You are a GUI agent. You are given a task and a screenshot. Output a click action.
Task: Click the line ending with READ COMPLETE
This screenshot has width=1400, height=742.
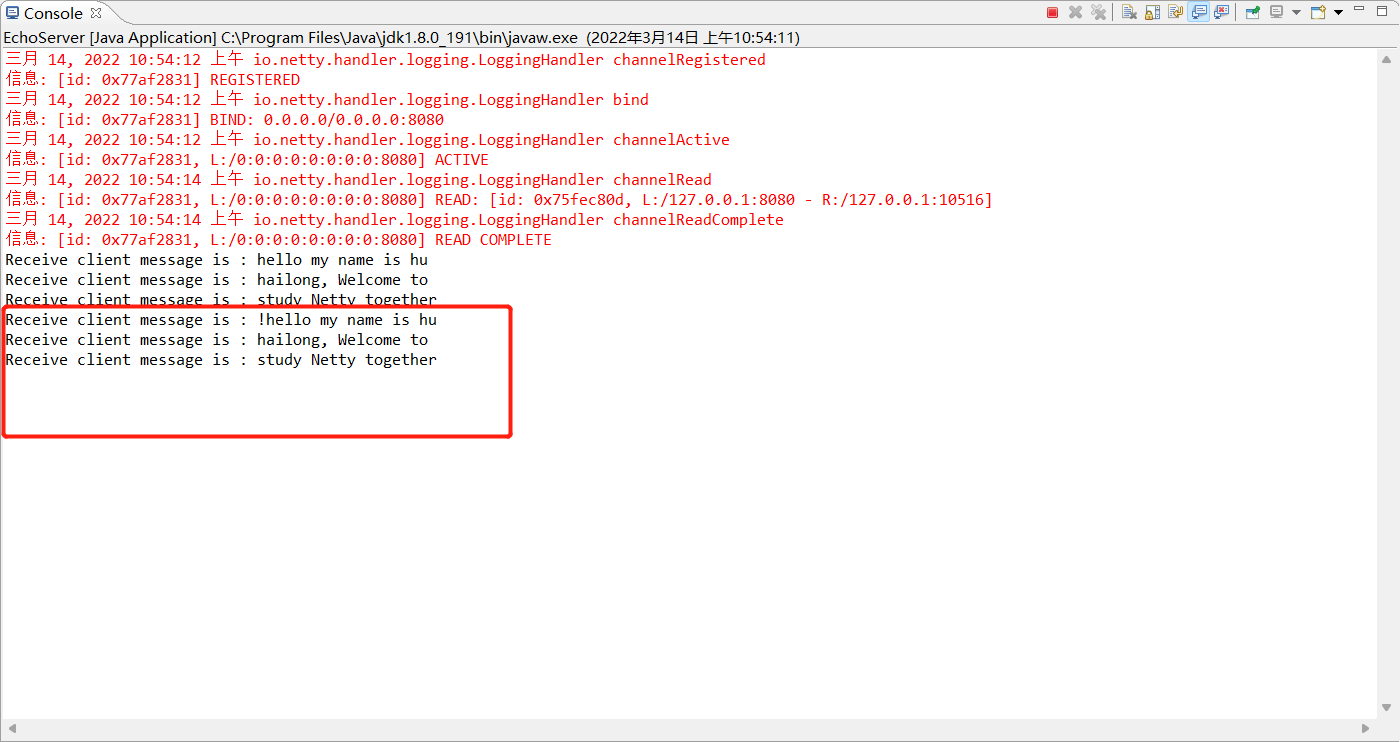(x=278, y=240)
